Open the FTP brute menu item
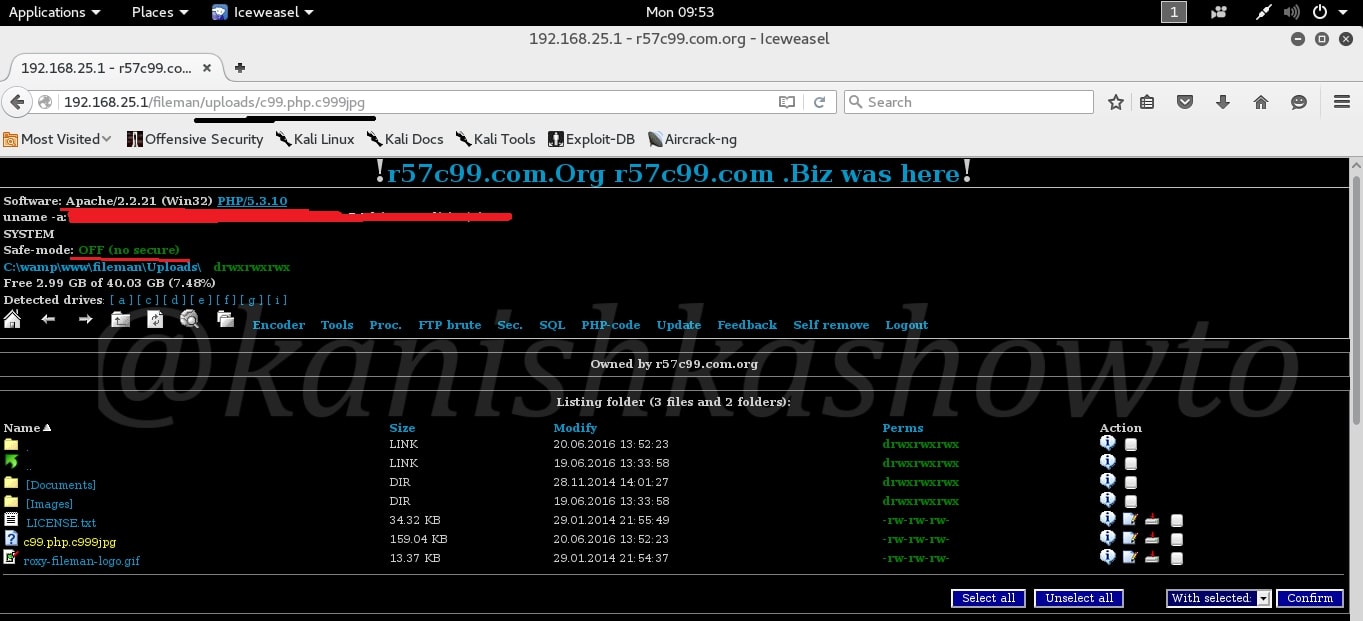Viewport: 1363px width, 621px height. 449,325
